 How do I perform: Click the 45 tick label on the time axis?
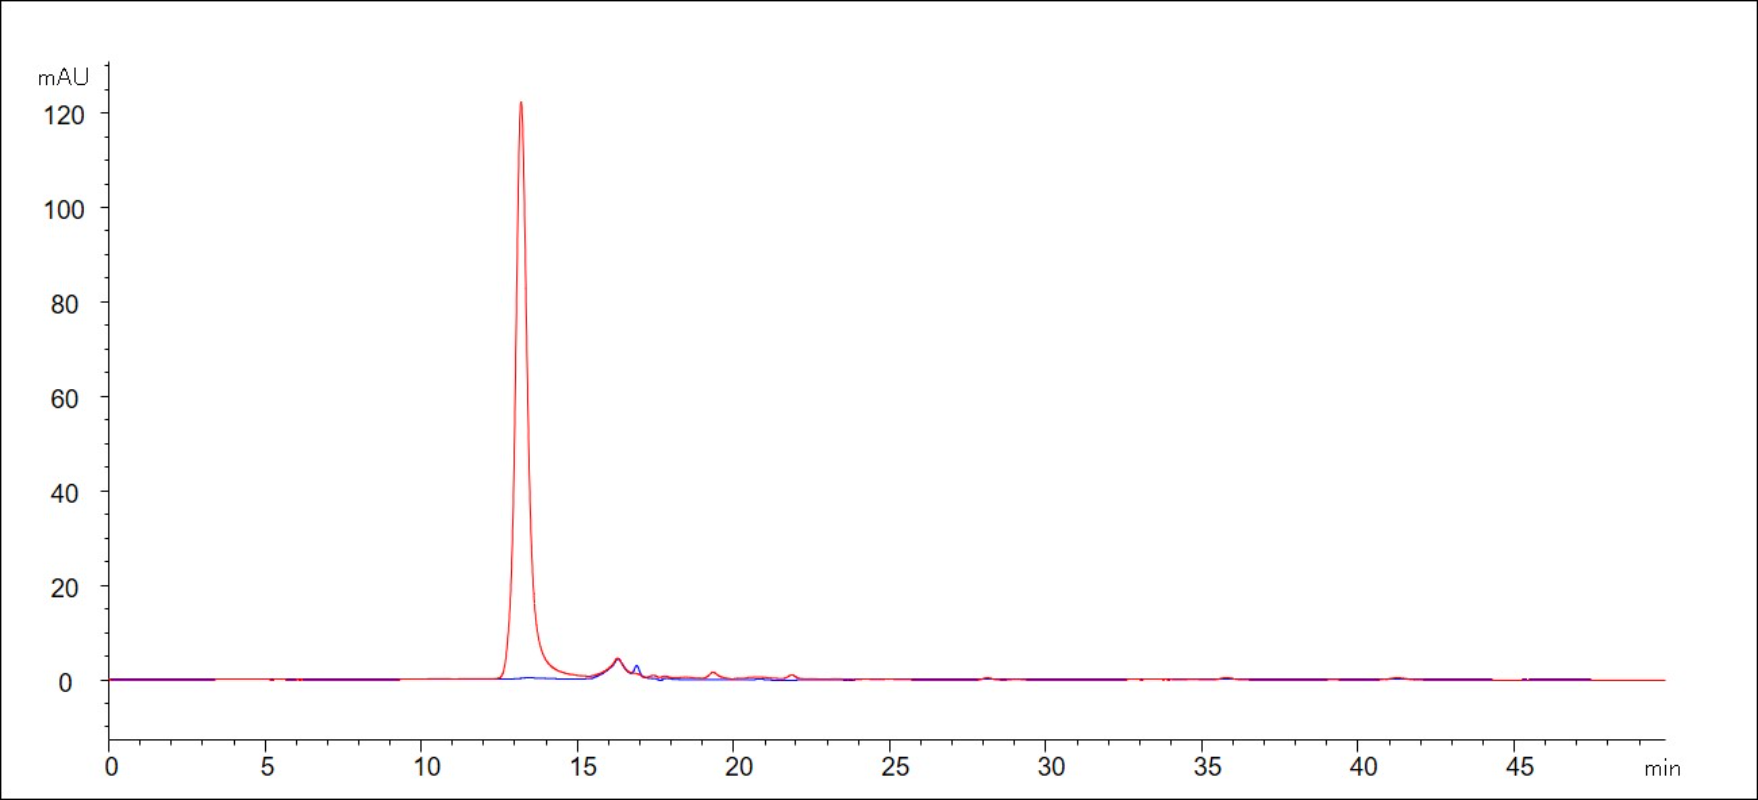click(1519, 767)
